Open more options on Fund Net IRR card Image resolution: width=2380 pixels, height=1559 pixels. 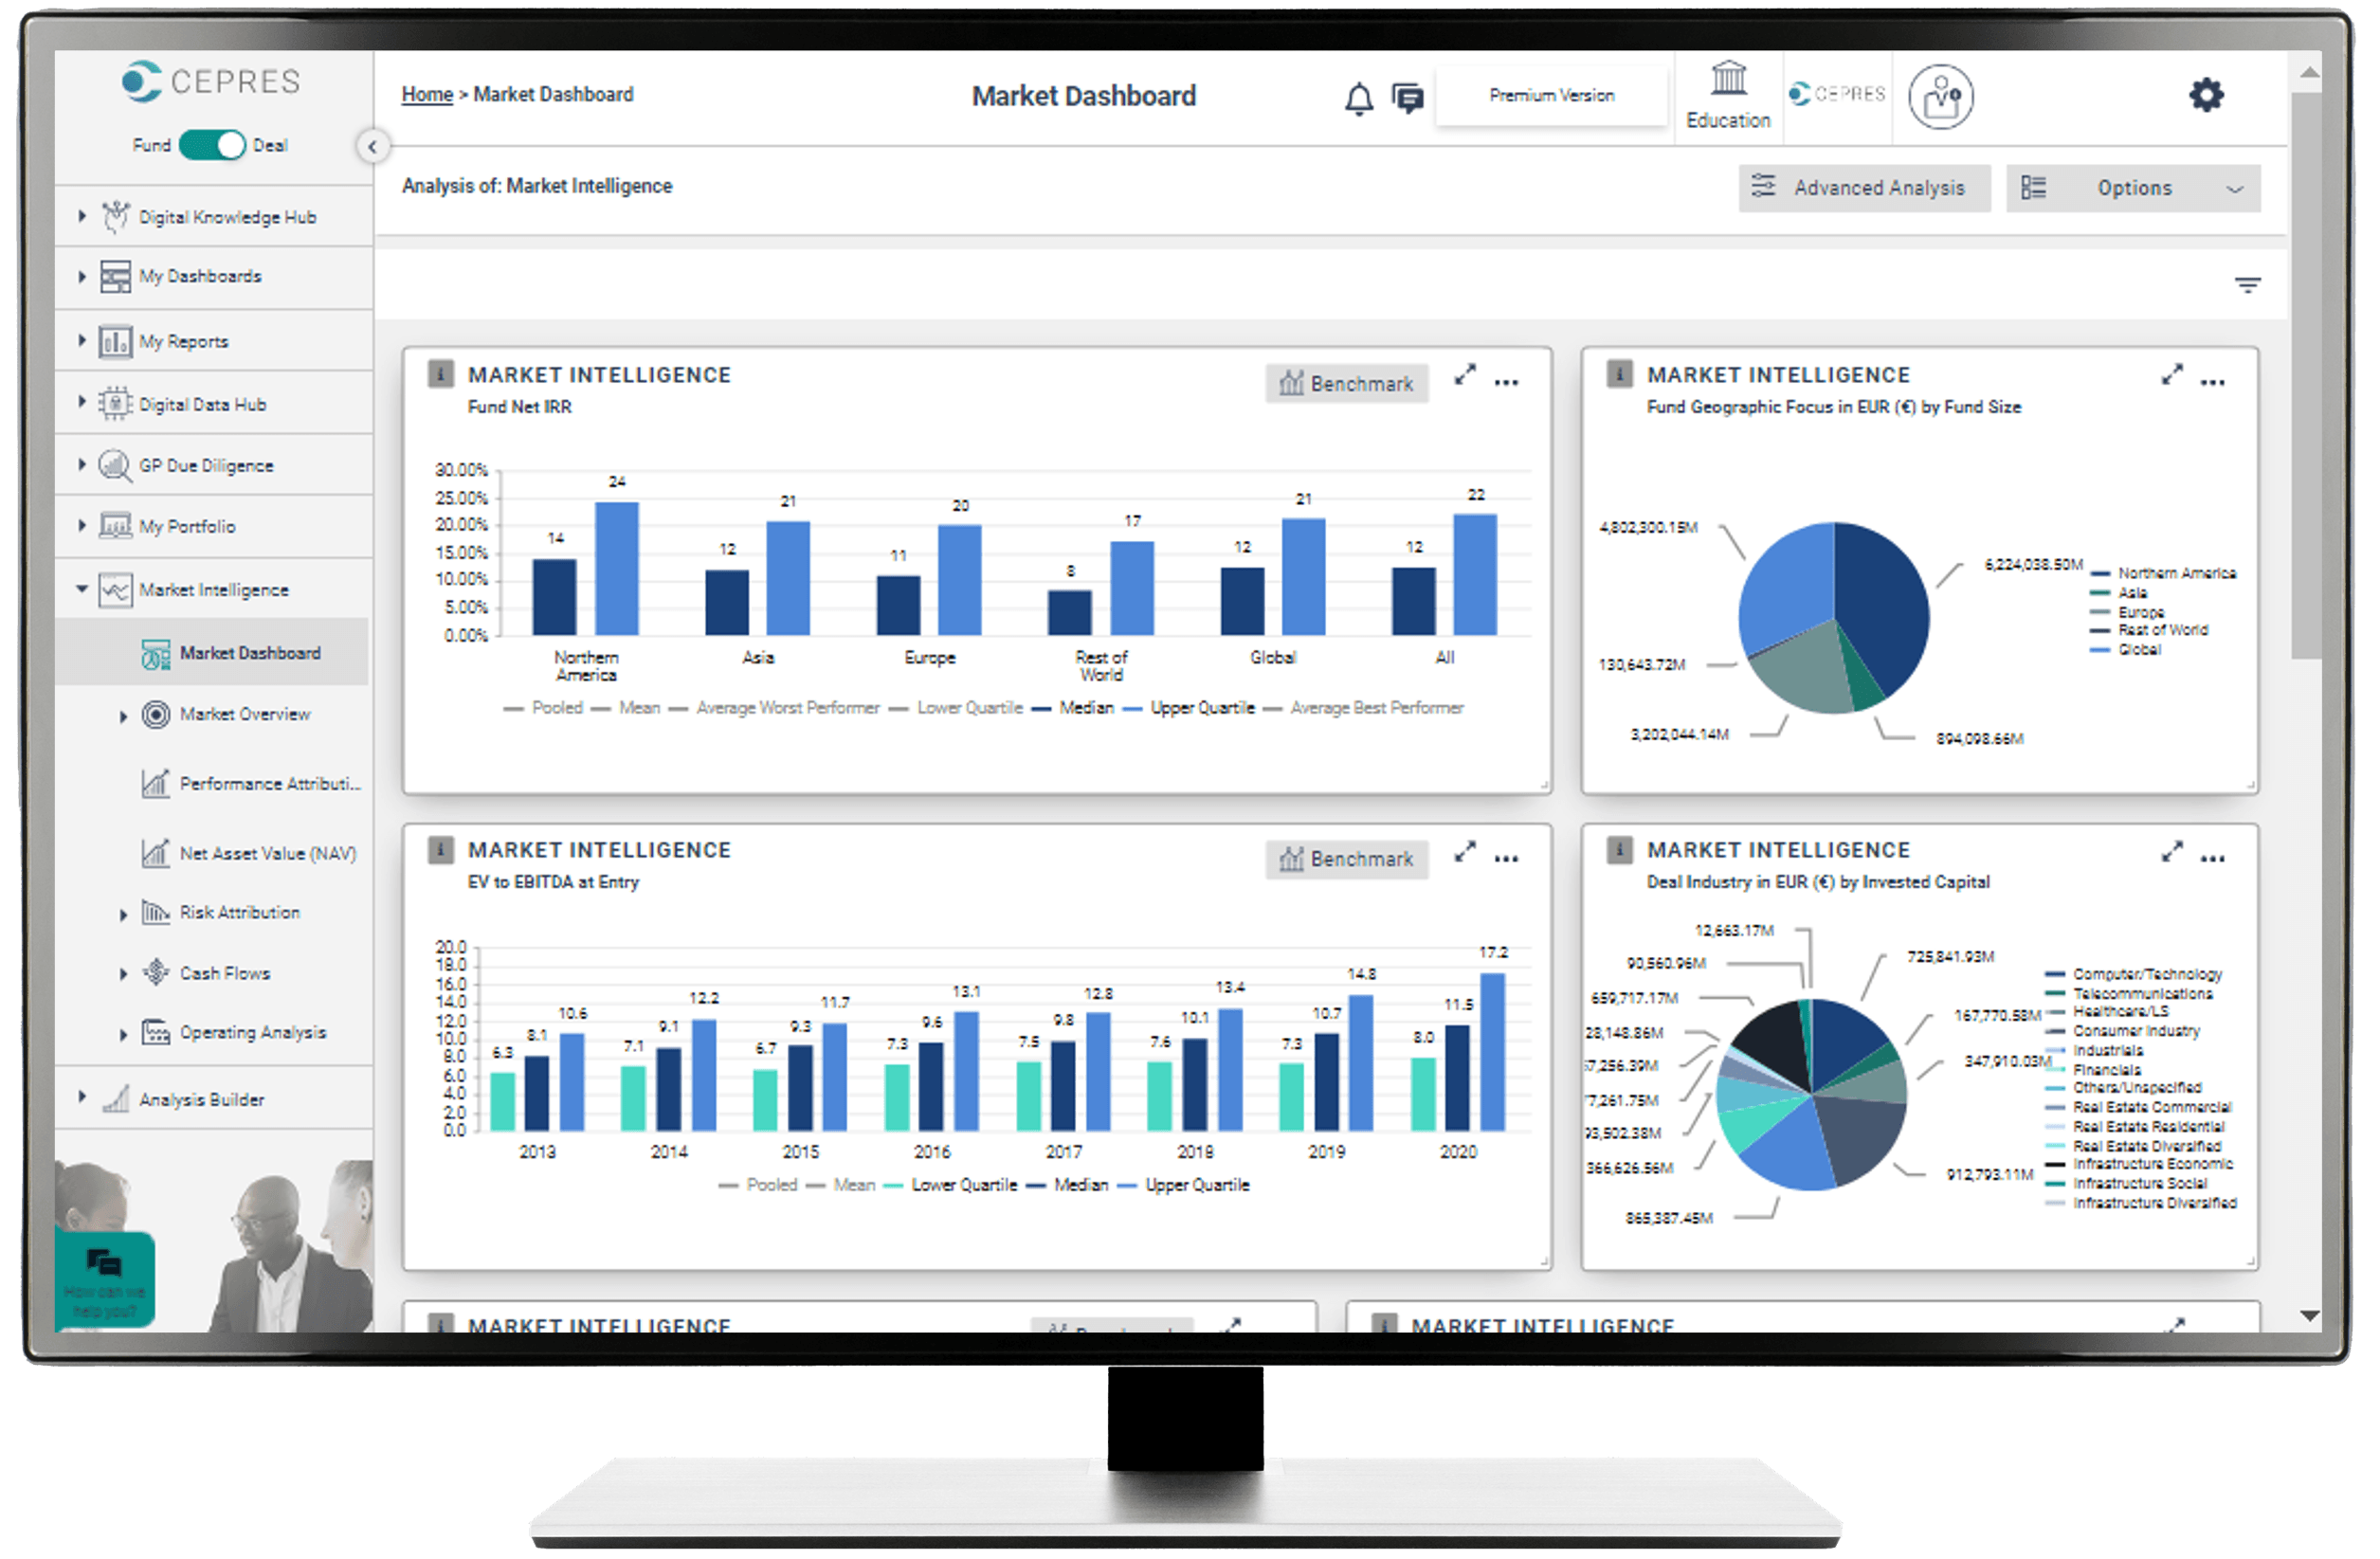tap(1507, 383)
